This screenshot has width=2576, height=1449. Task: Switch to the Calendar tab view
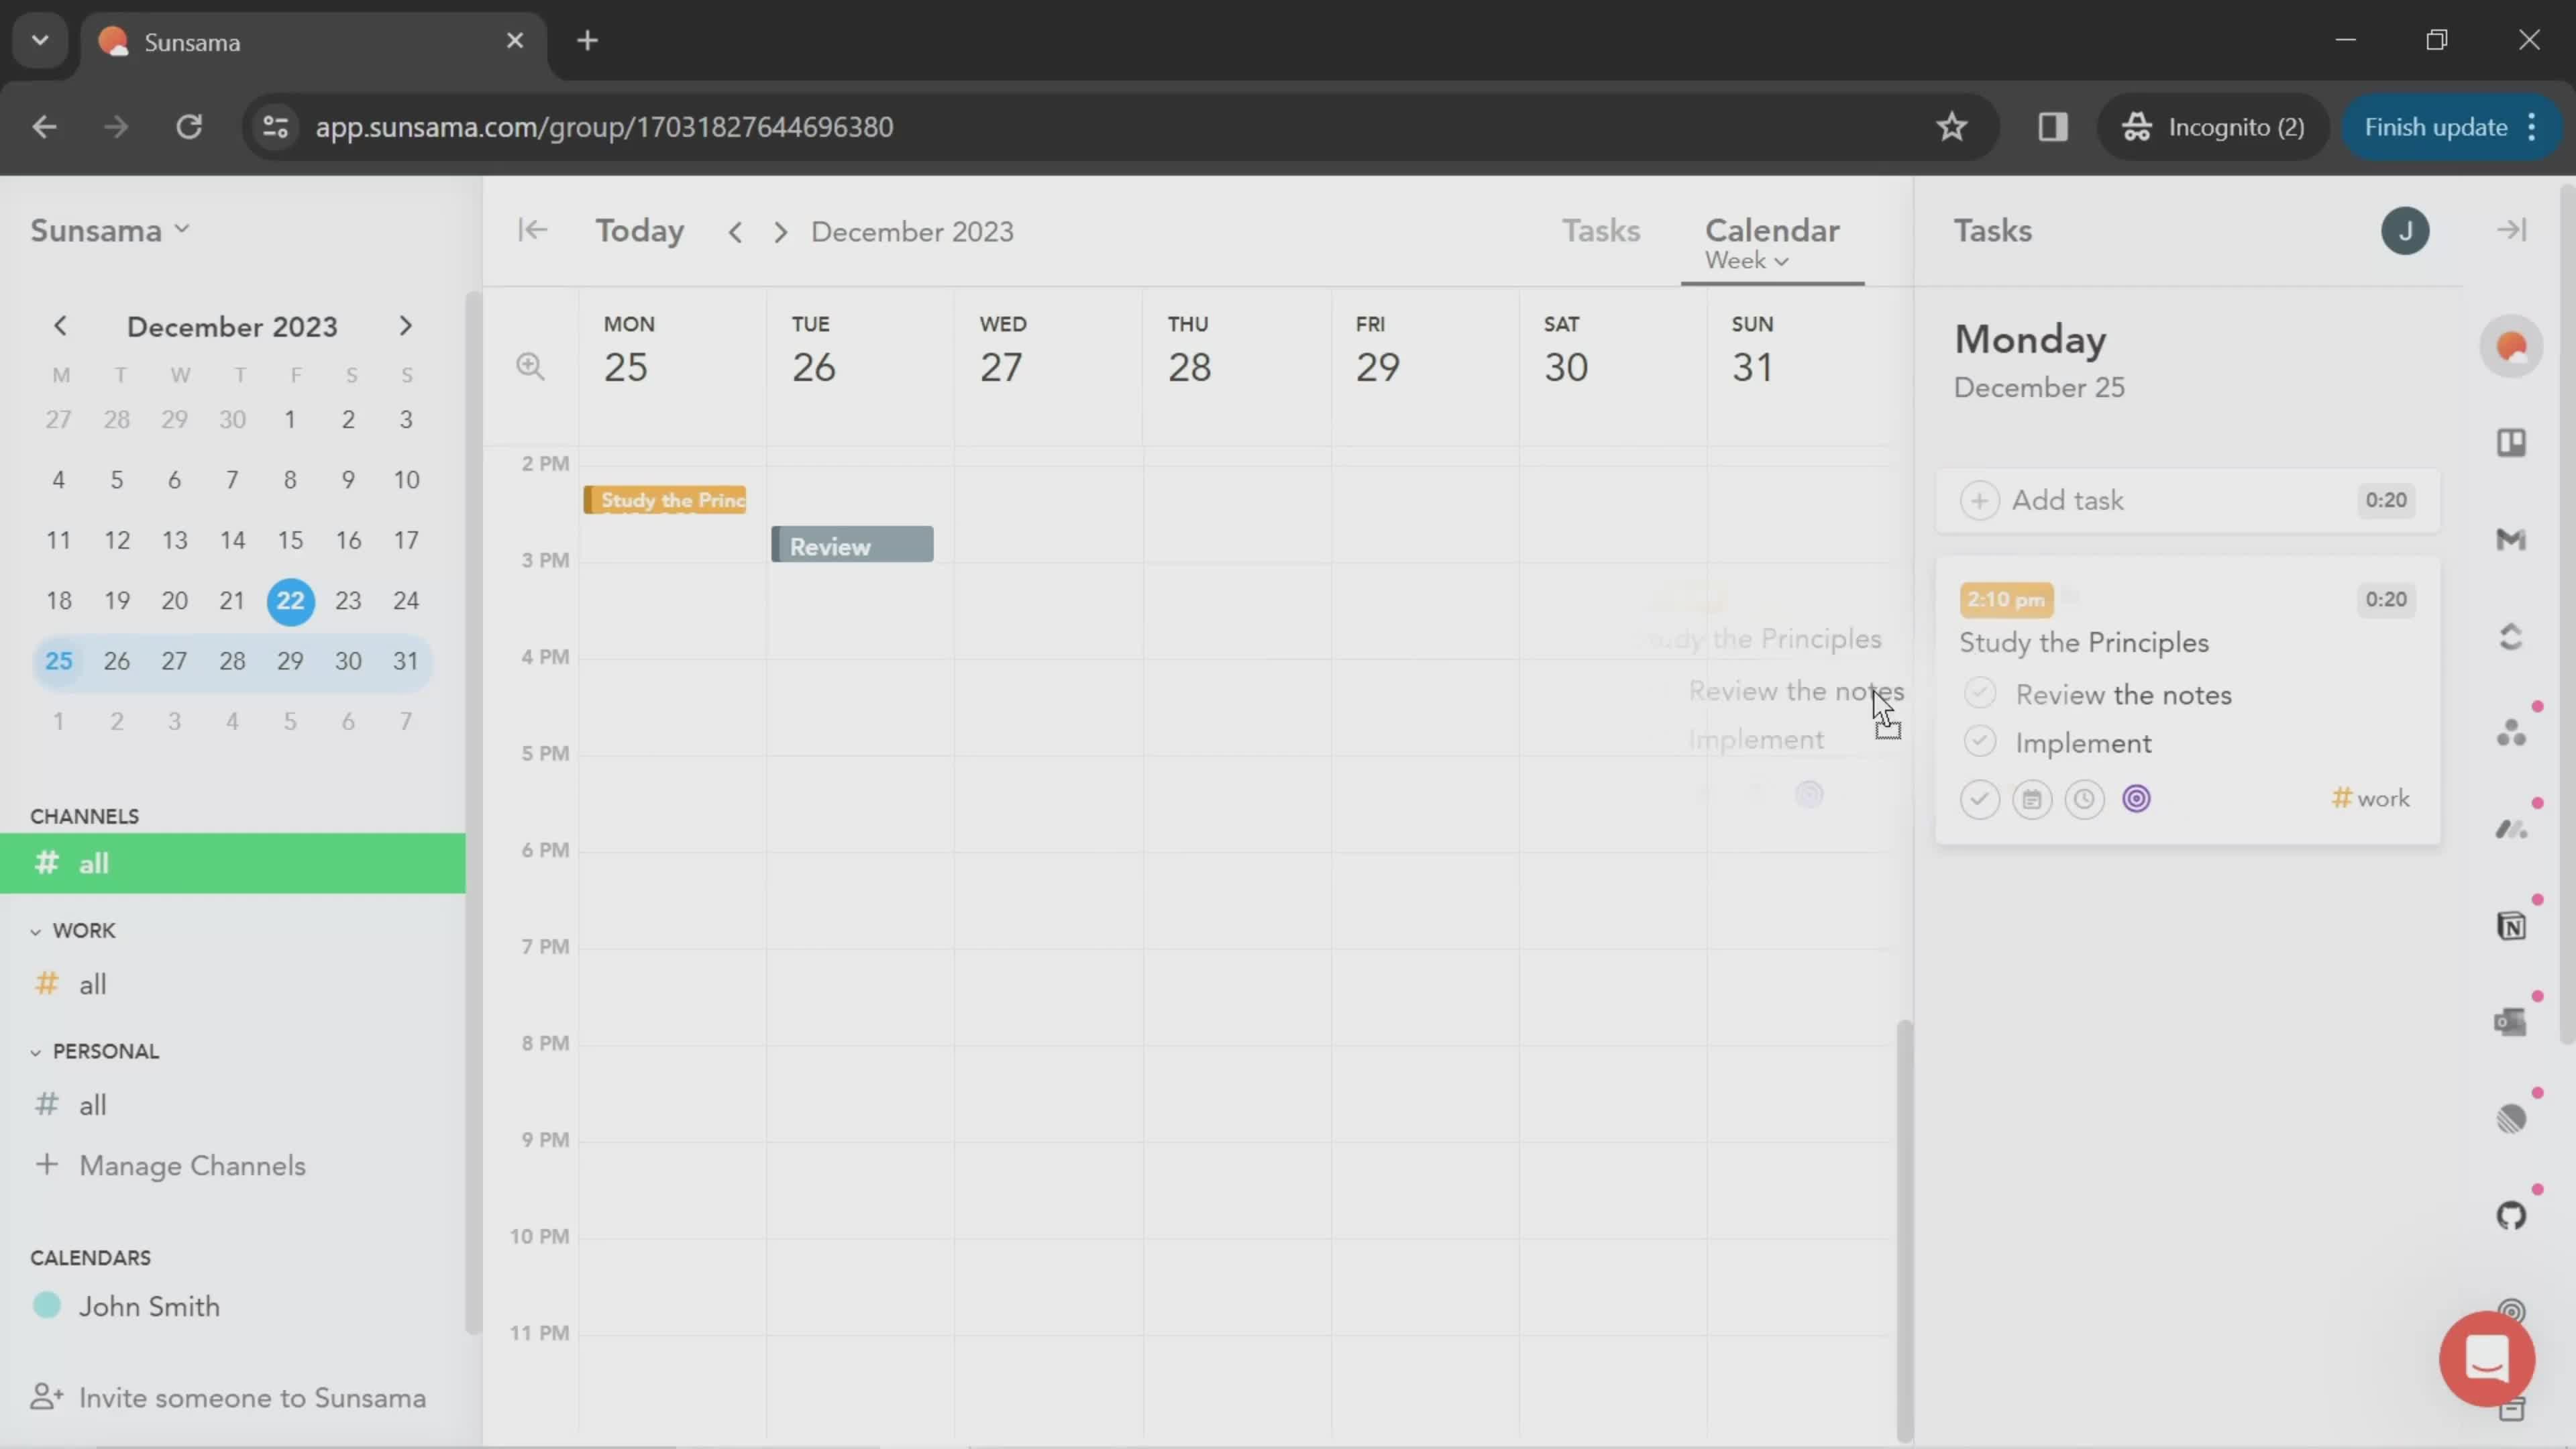[x=1771, y=230]
